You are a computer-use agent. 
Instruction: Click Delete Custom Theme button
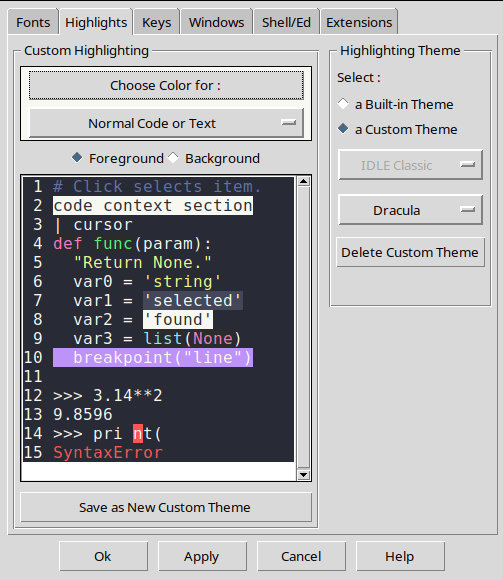click(x=410, y=252)
